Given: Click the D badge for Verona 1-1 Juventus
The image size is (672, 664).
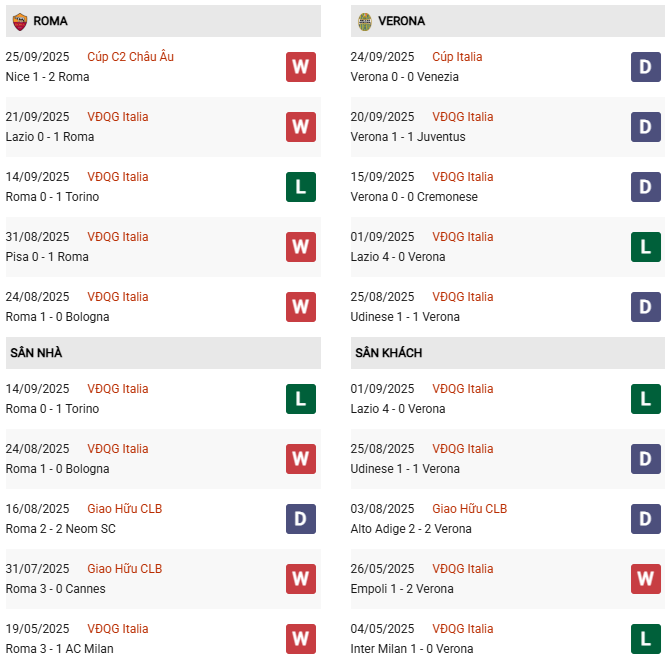Looking at the screenshot, I should point(646,127).
